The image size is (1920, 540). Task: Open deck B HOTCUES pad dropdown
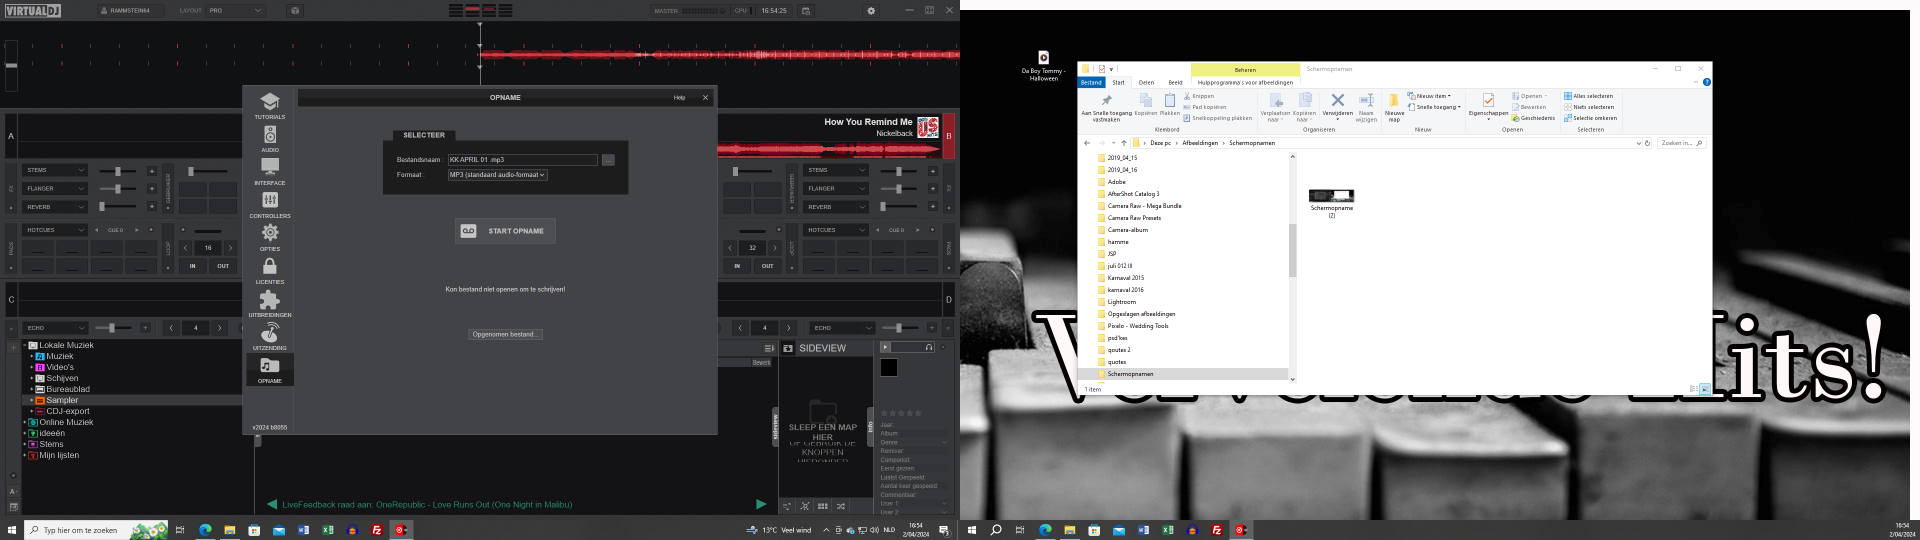pyautogui.click(x=835, y=230)
